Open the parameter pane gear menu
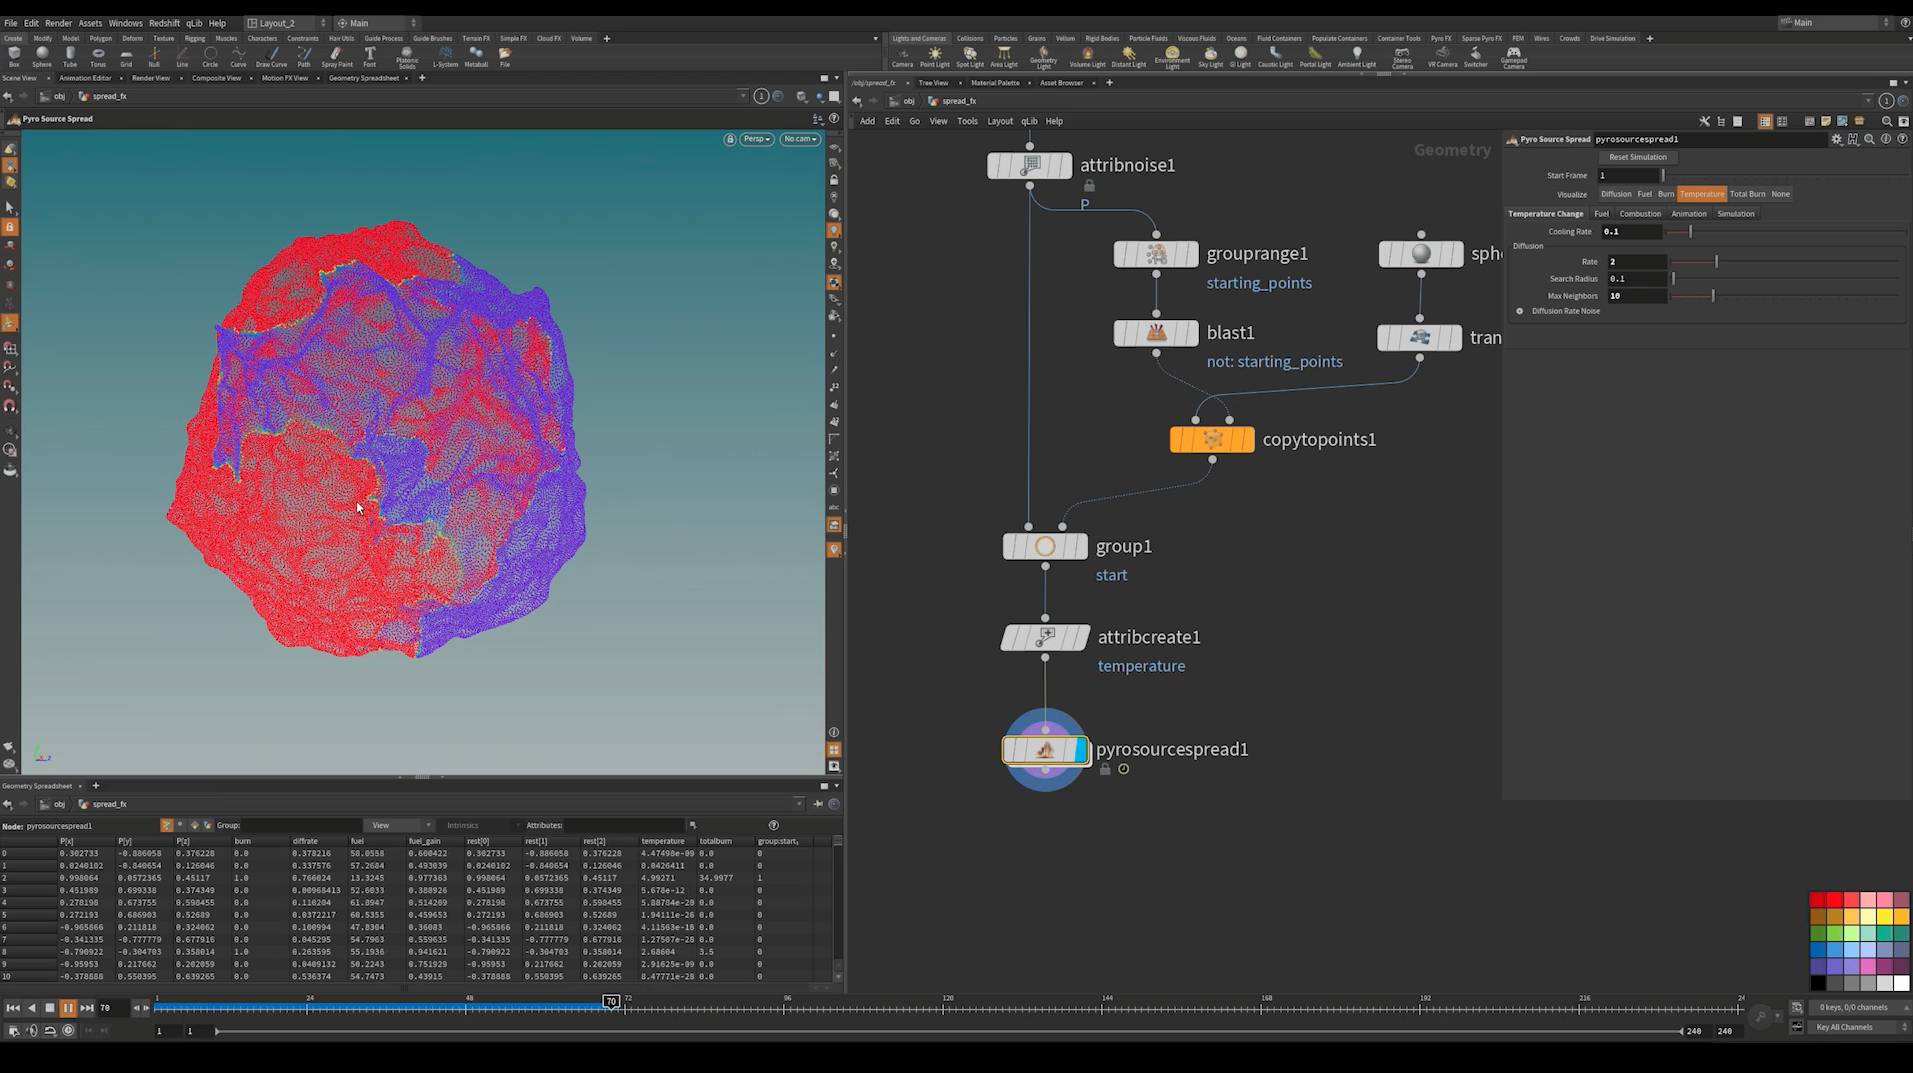1913x1073 pixels. point(1836,140)
